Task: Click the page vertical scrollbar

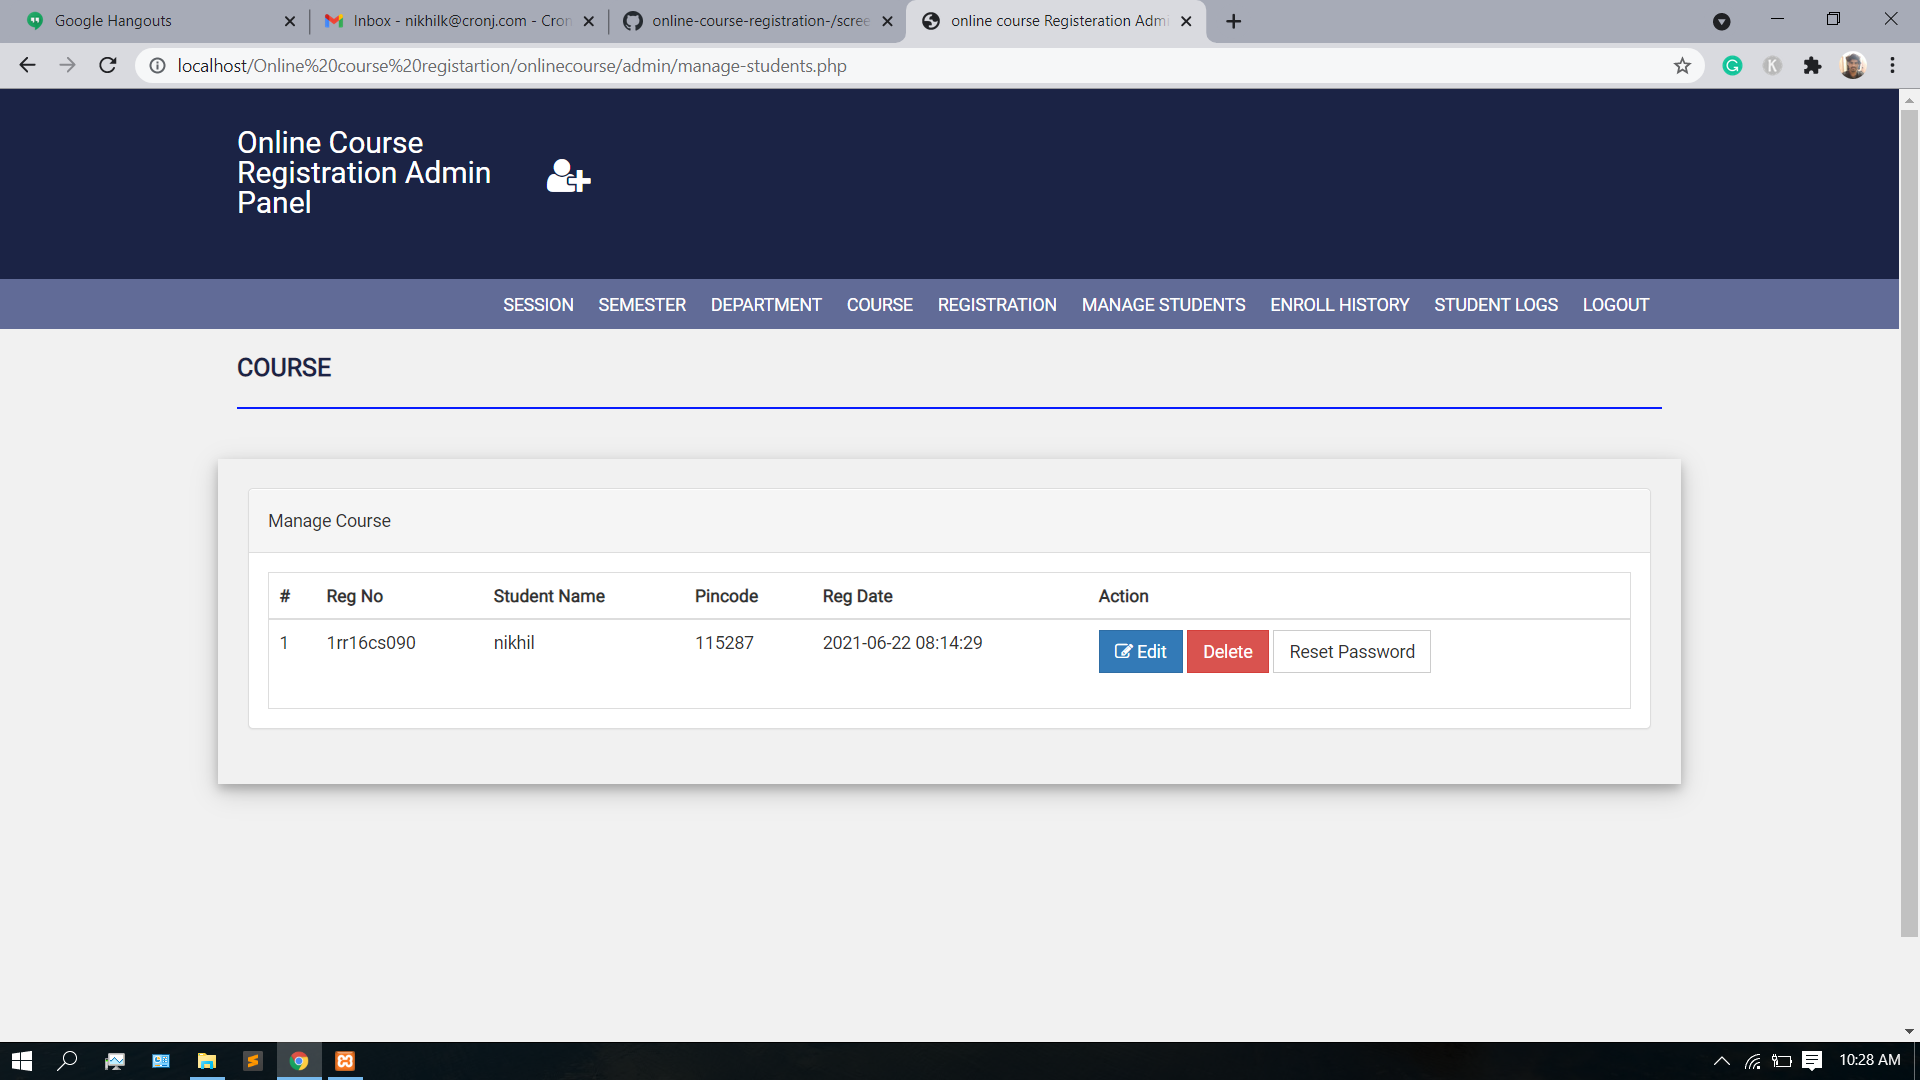Action: [1909, 520]
